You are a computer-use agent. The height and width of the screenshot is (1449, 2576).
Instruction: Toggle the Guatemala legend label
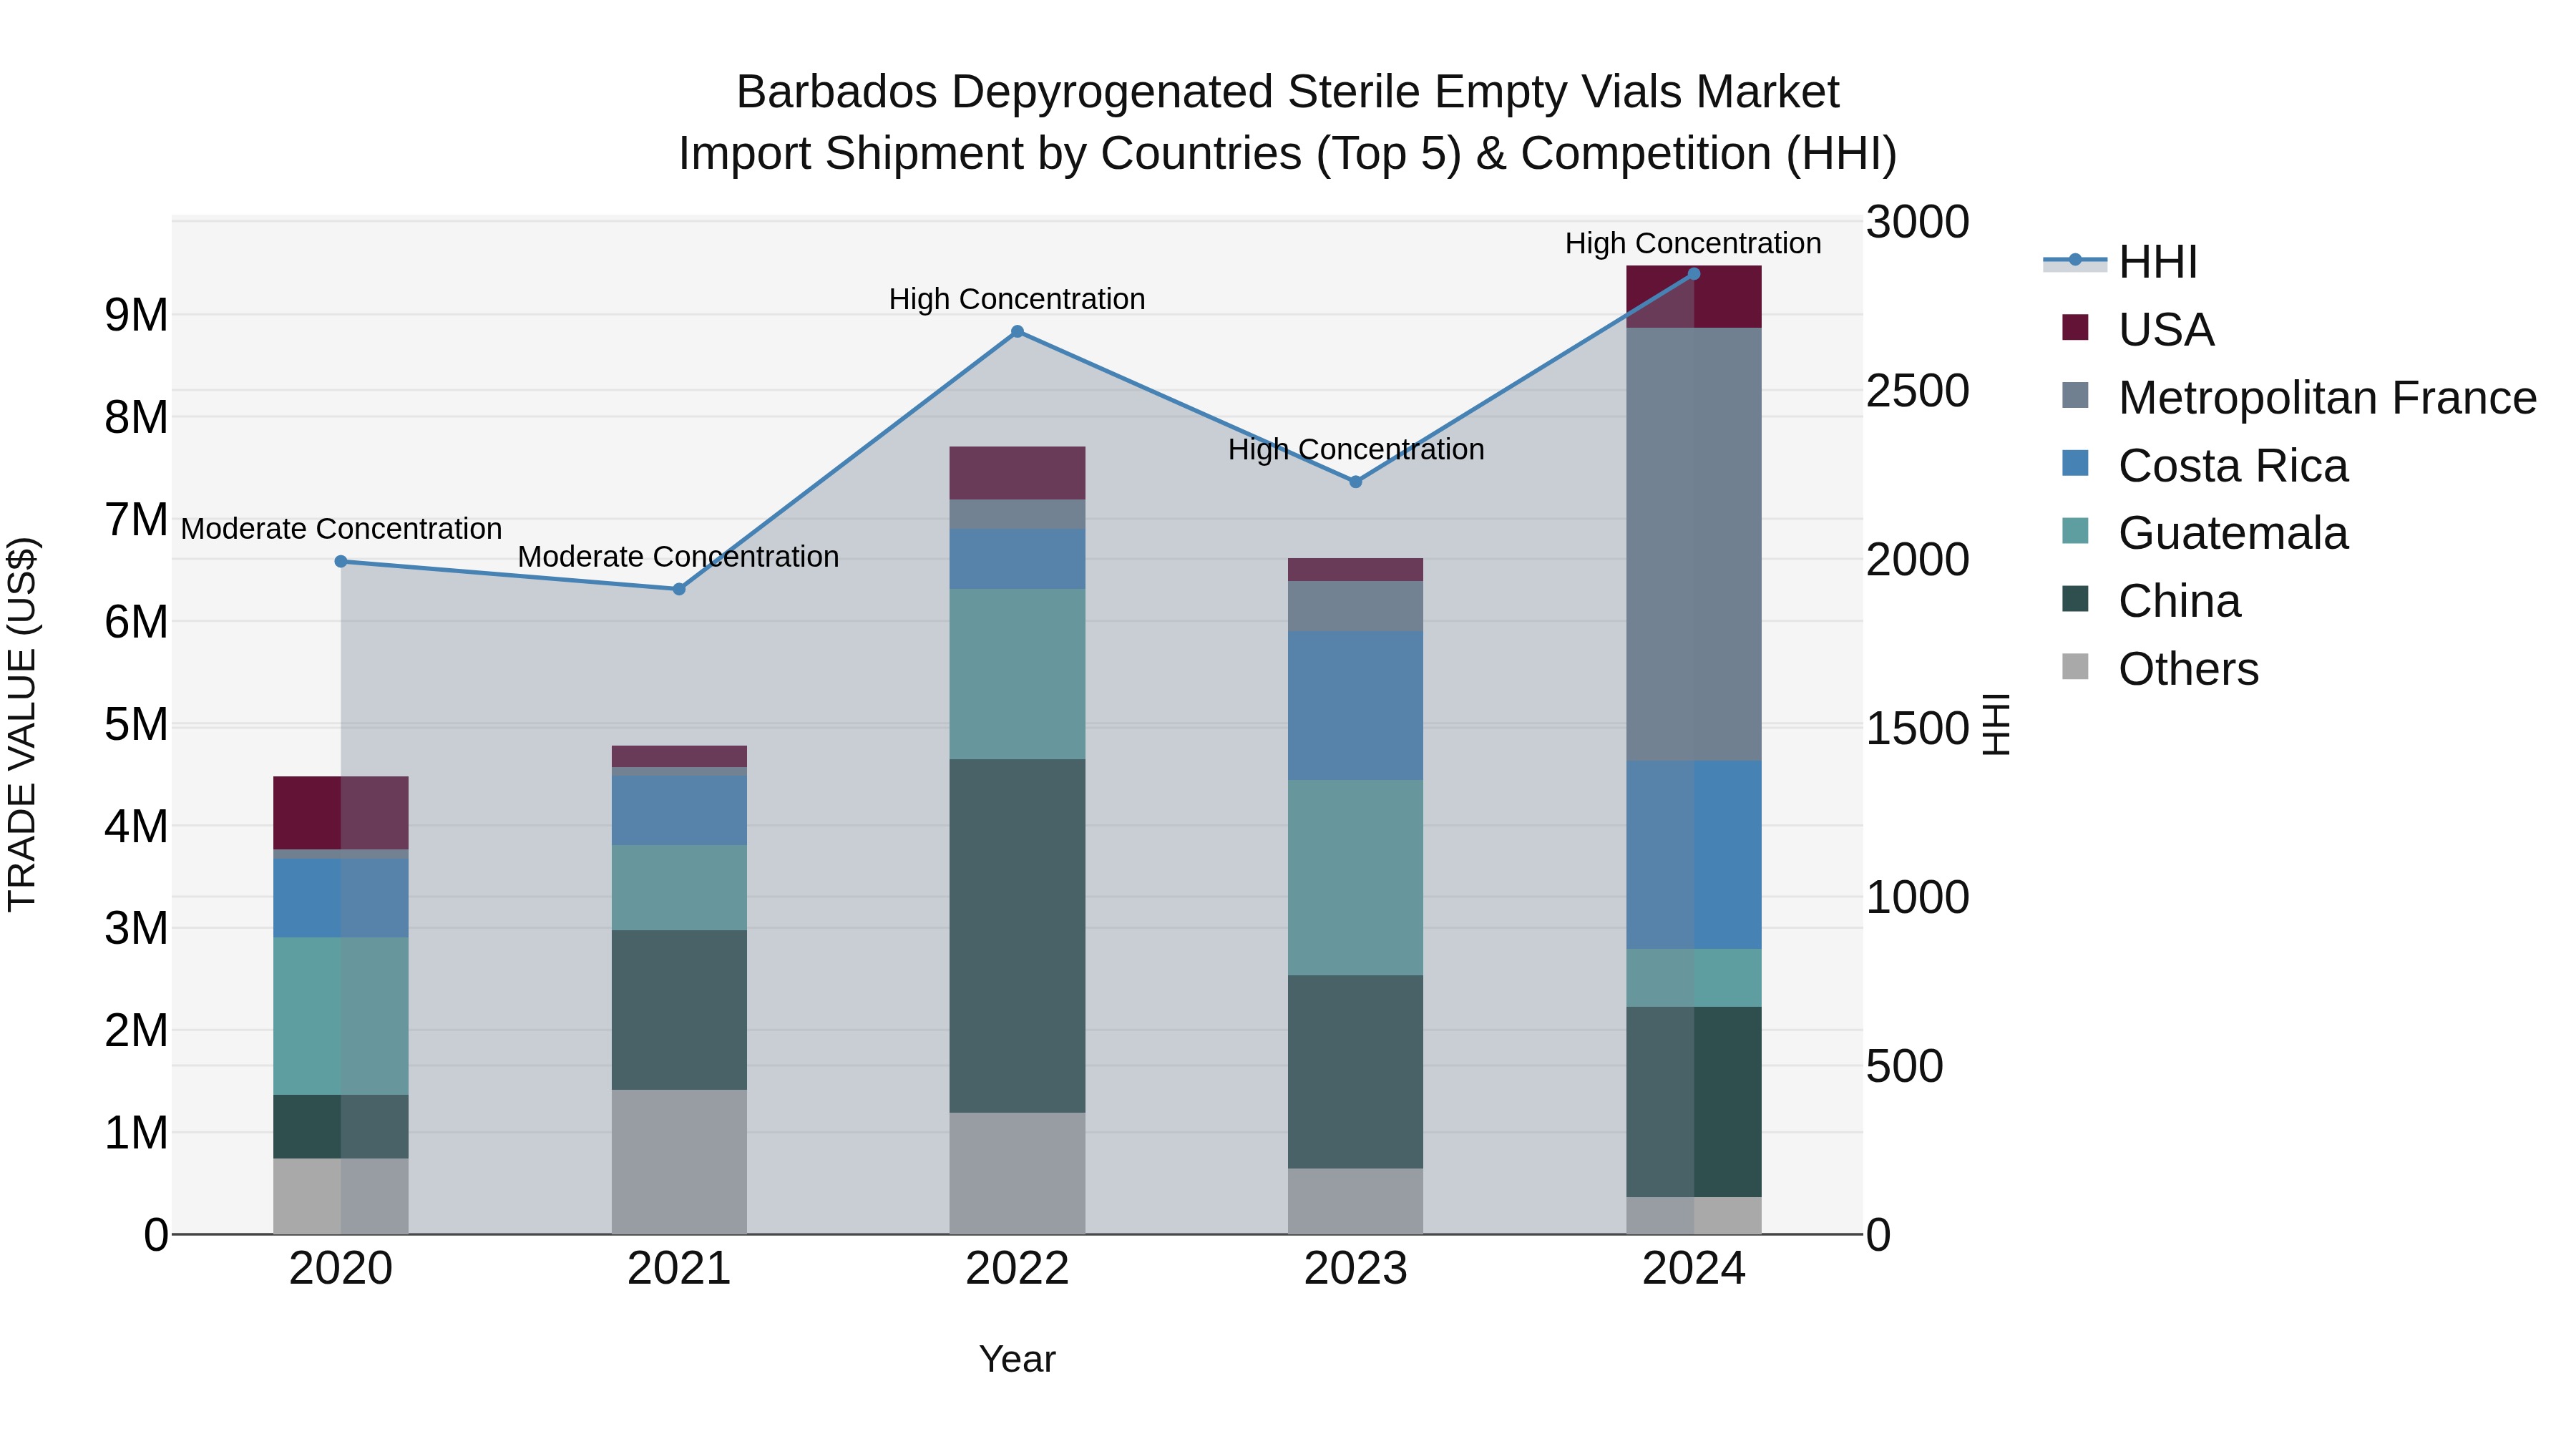2233,533
